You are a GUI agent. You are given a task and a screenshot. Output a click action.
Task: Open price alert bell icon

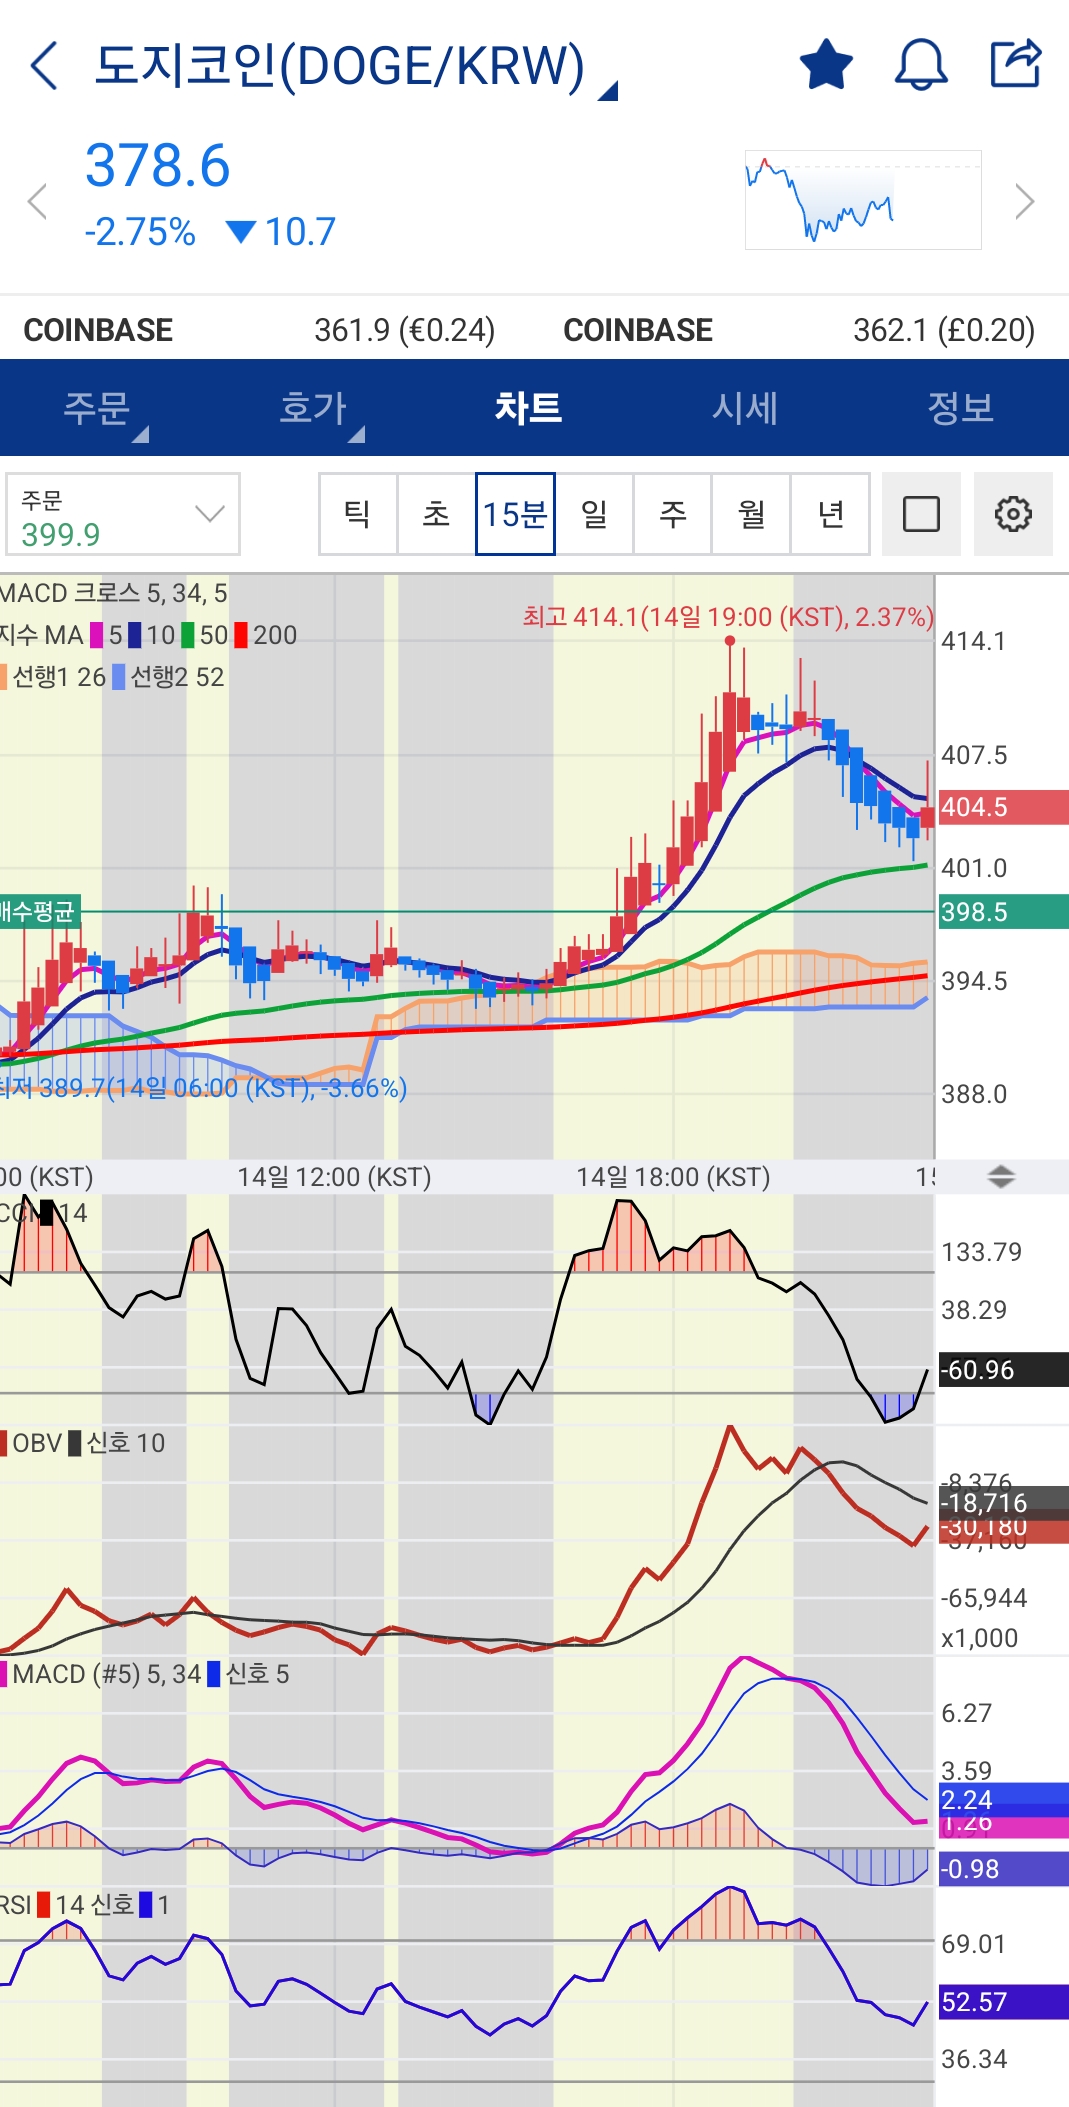920,65
